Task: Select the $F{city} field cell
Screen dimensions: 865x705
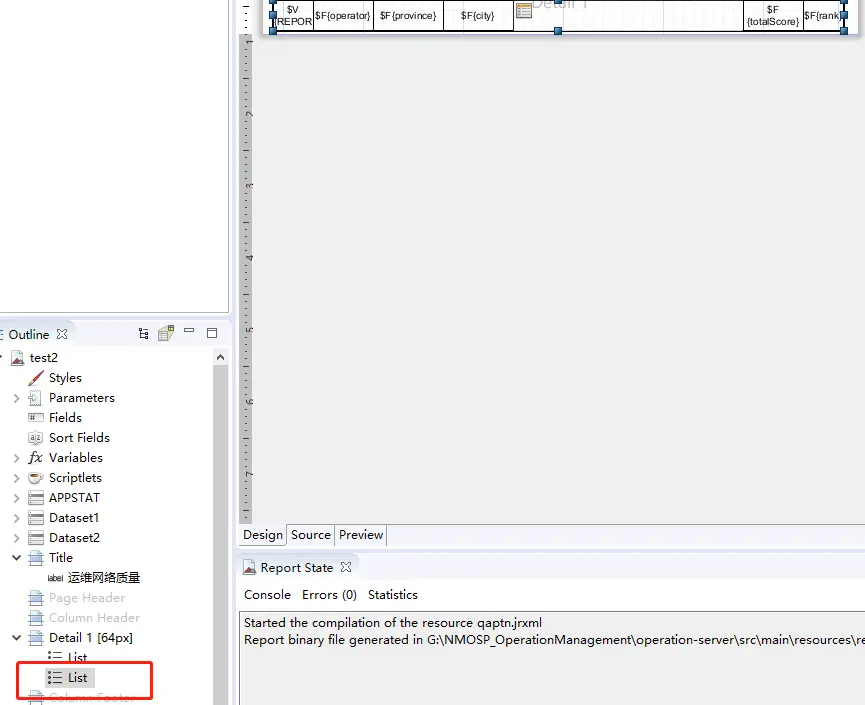Action: pos(478,15)
